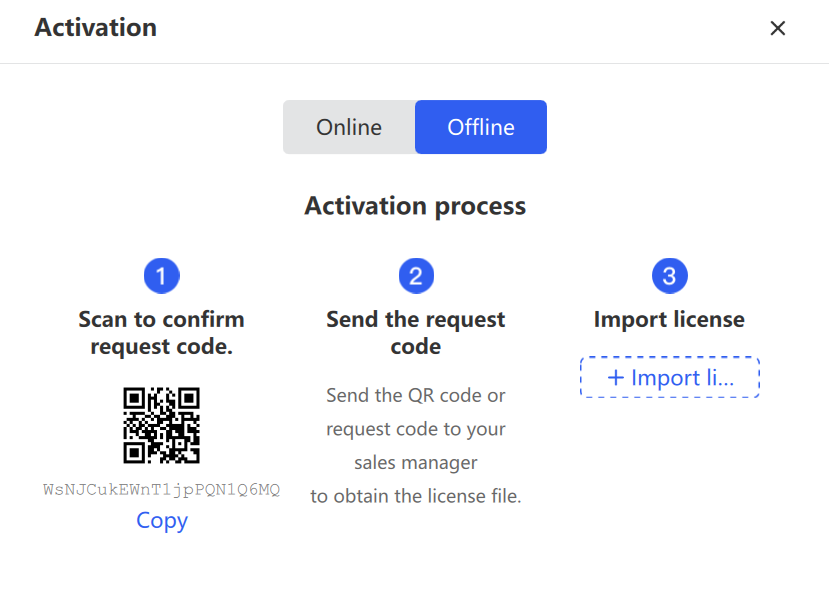Click the step 3 circle icon
Screen dimensions: 829x612
click(669, 276)
